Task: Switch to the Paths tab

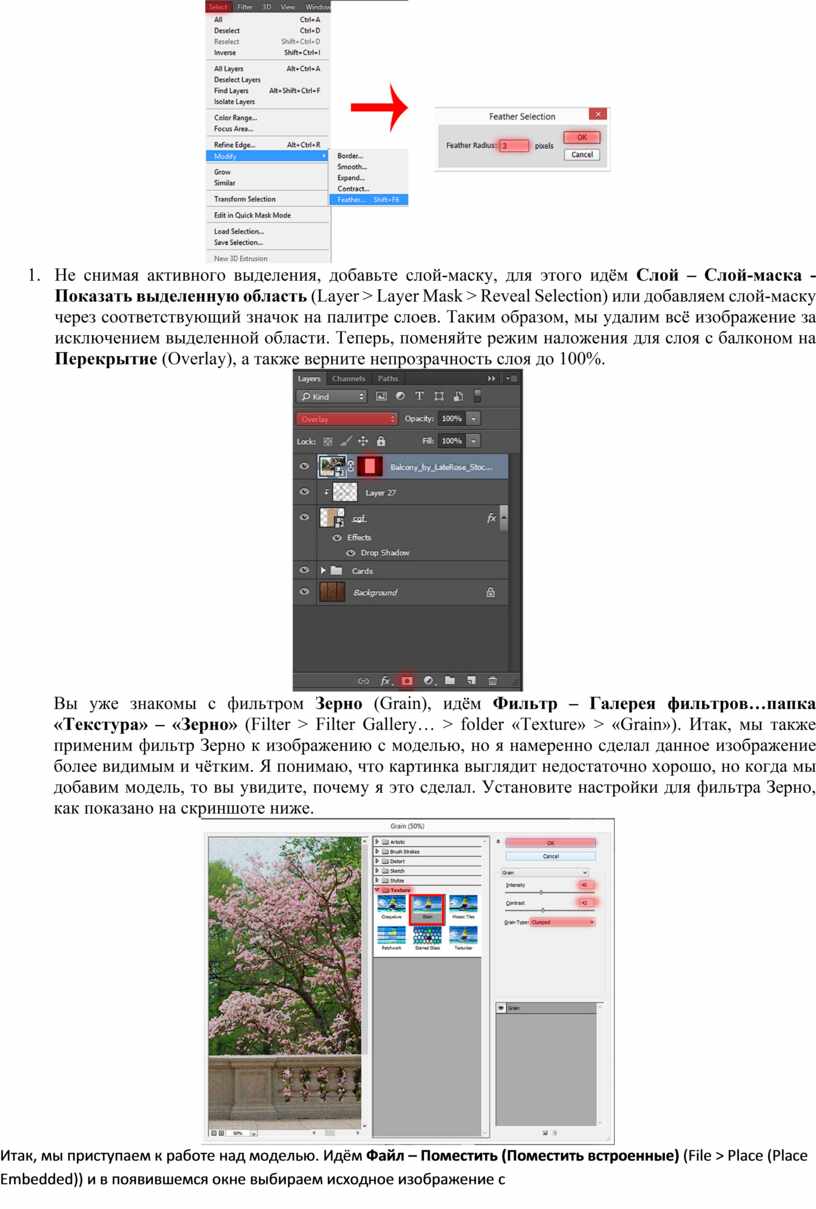Action: 388,379
